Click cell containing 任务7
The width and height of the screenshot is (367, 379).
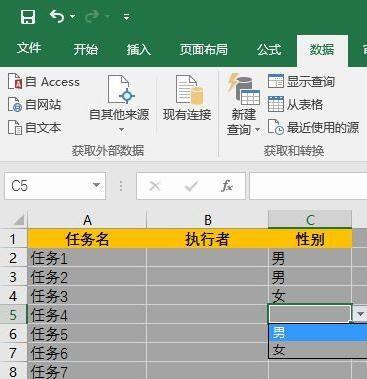(87, 371)
